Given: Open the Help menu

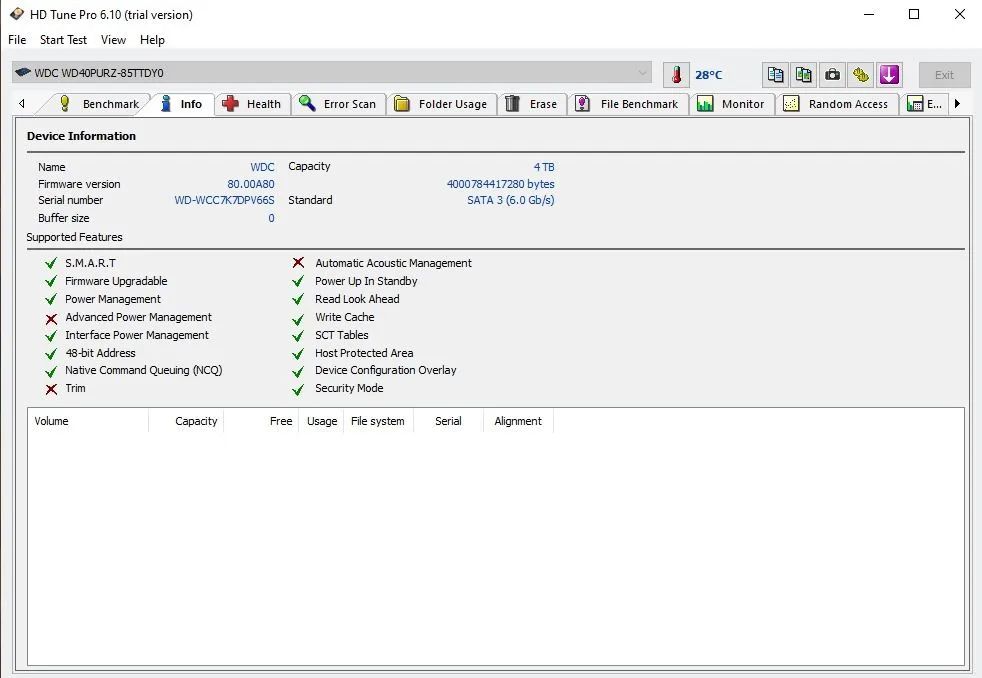Looking at the screenshot, I should (152, 39).
